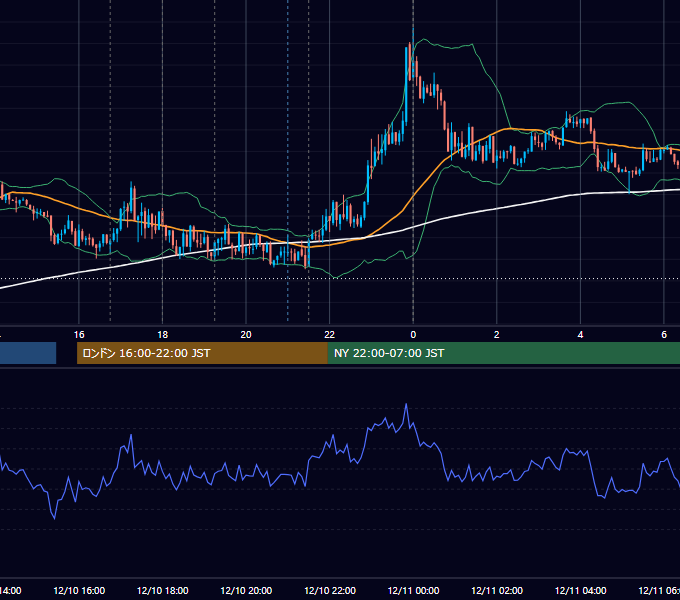Image resolution: width=680 pixels, height=600 pixels.
Task: Select the ロンドン 16:00-22:00 JST session band
Action: (202, 353)
